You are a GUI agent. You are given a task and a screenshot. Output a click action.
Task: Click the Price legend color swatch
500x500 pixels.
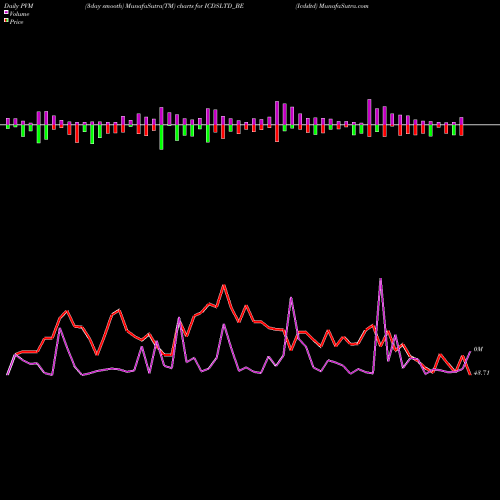[x=6, y=21]
